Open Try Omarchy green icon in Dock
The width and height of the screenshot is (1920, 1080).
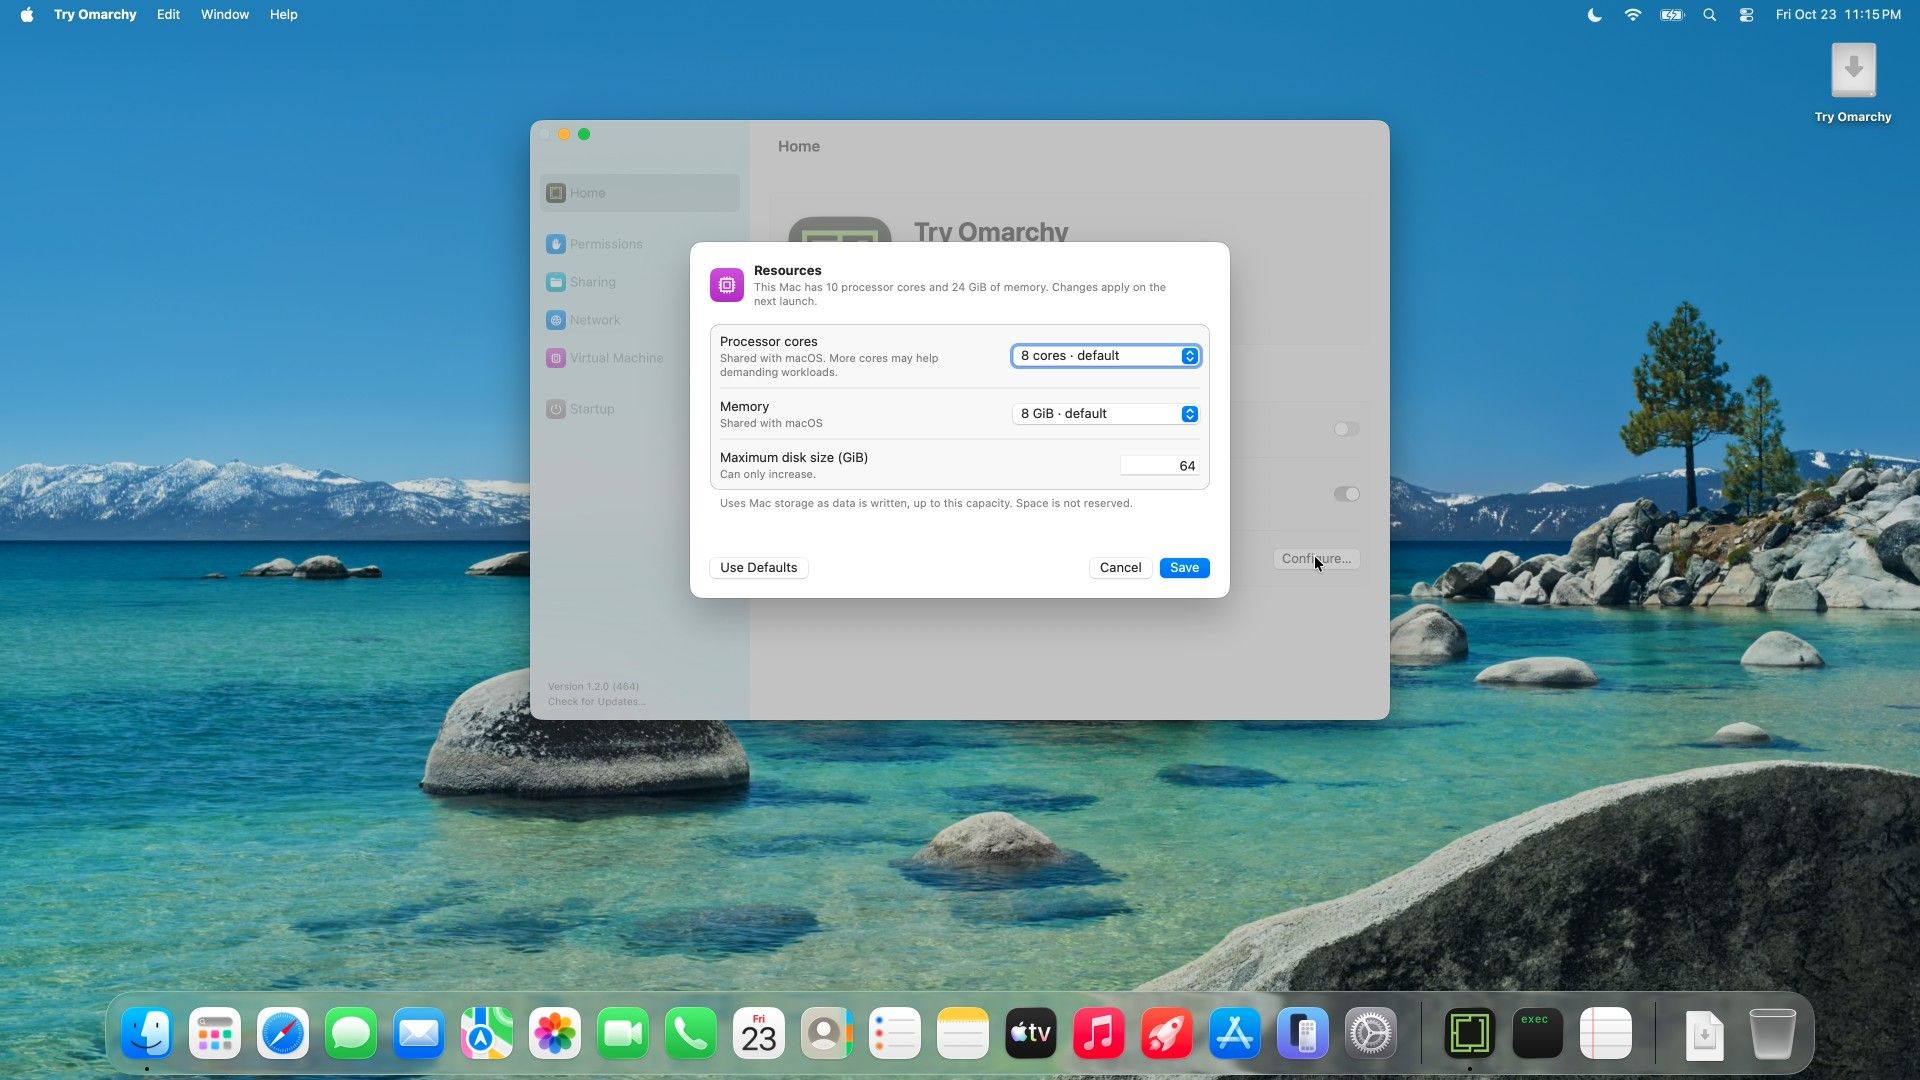1470,1033
